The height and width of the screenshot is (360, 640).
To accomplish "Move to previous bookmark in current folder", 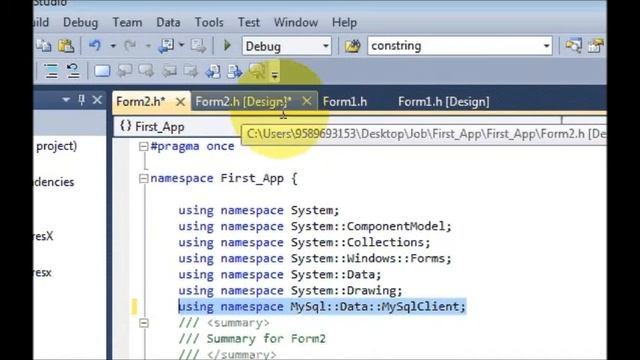I will [169, 72].
